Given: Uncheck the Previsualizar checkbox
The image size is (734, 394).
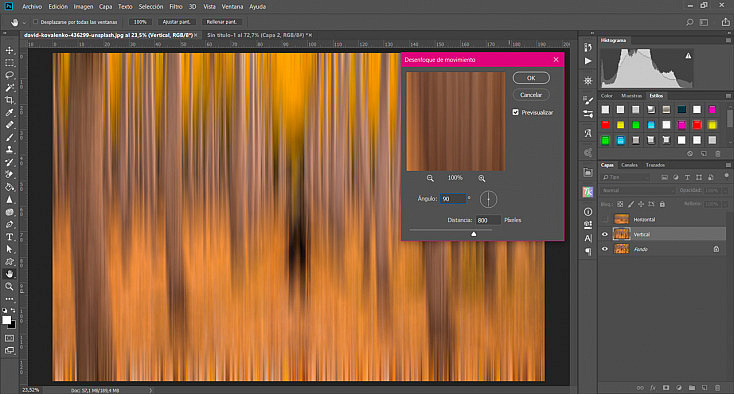Looking at the screenshot, I should tap(515, 112).
